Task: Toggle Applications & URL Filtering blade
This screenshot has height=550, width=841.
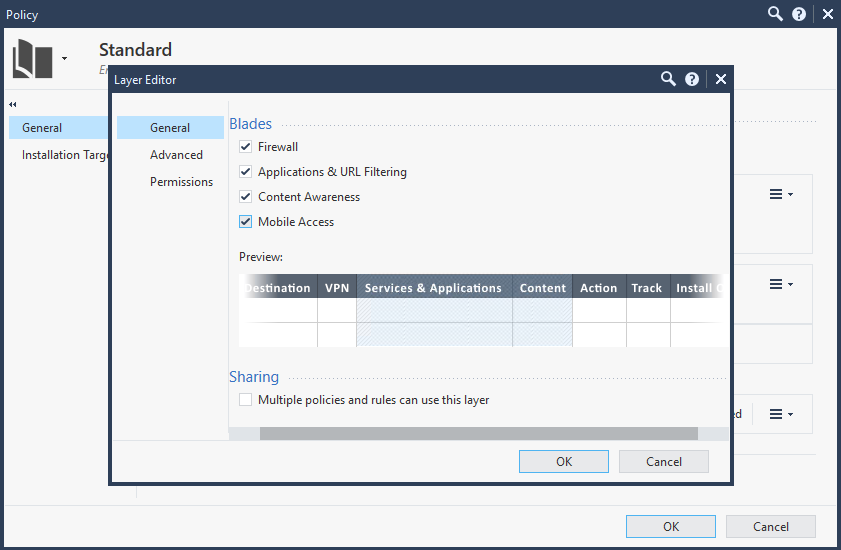Action: tap(246, 172)
